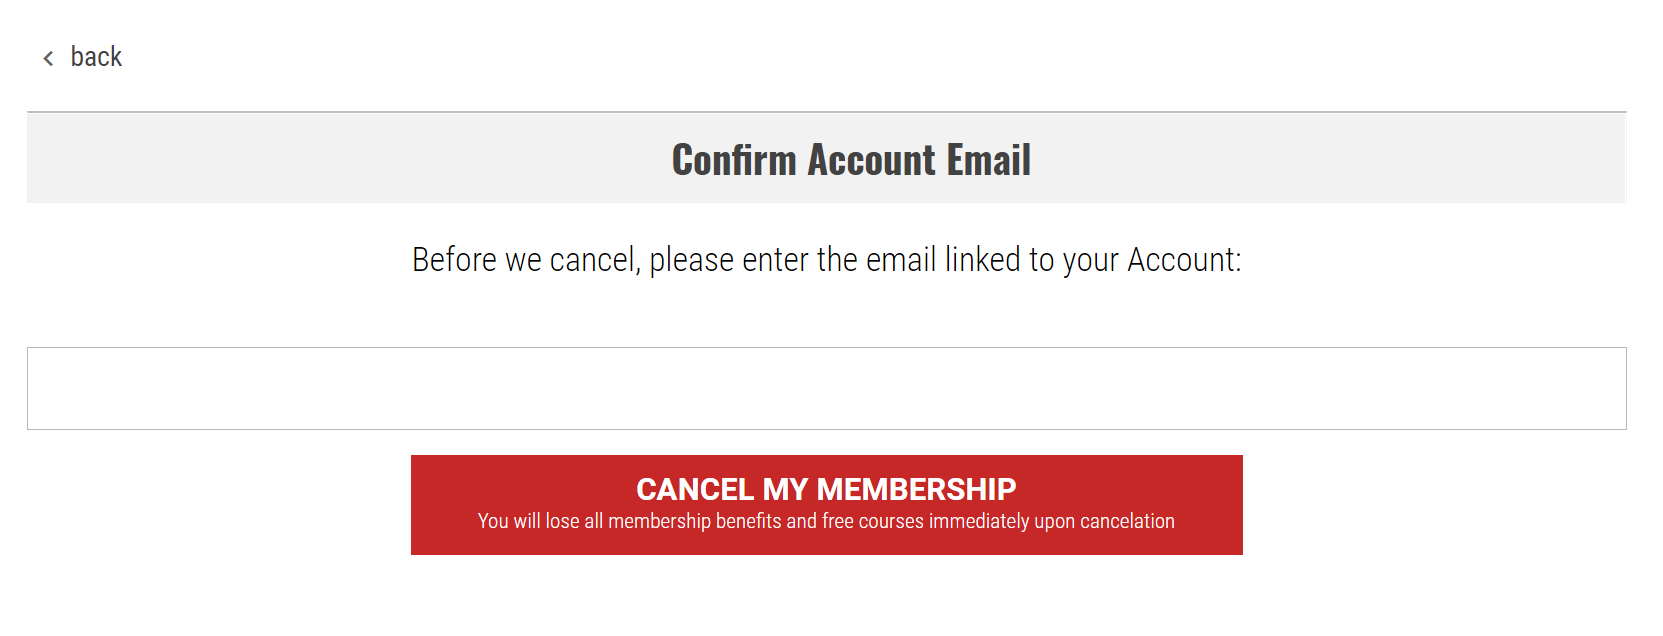The width and height of the screenshot is (1663, 636).
Task: Click the word 'CANCEL' on the red button
Action: tap(695, 489)
